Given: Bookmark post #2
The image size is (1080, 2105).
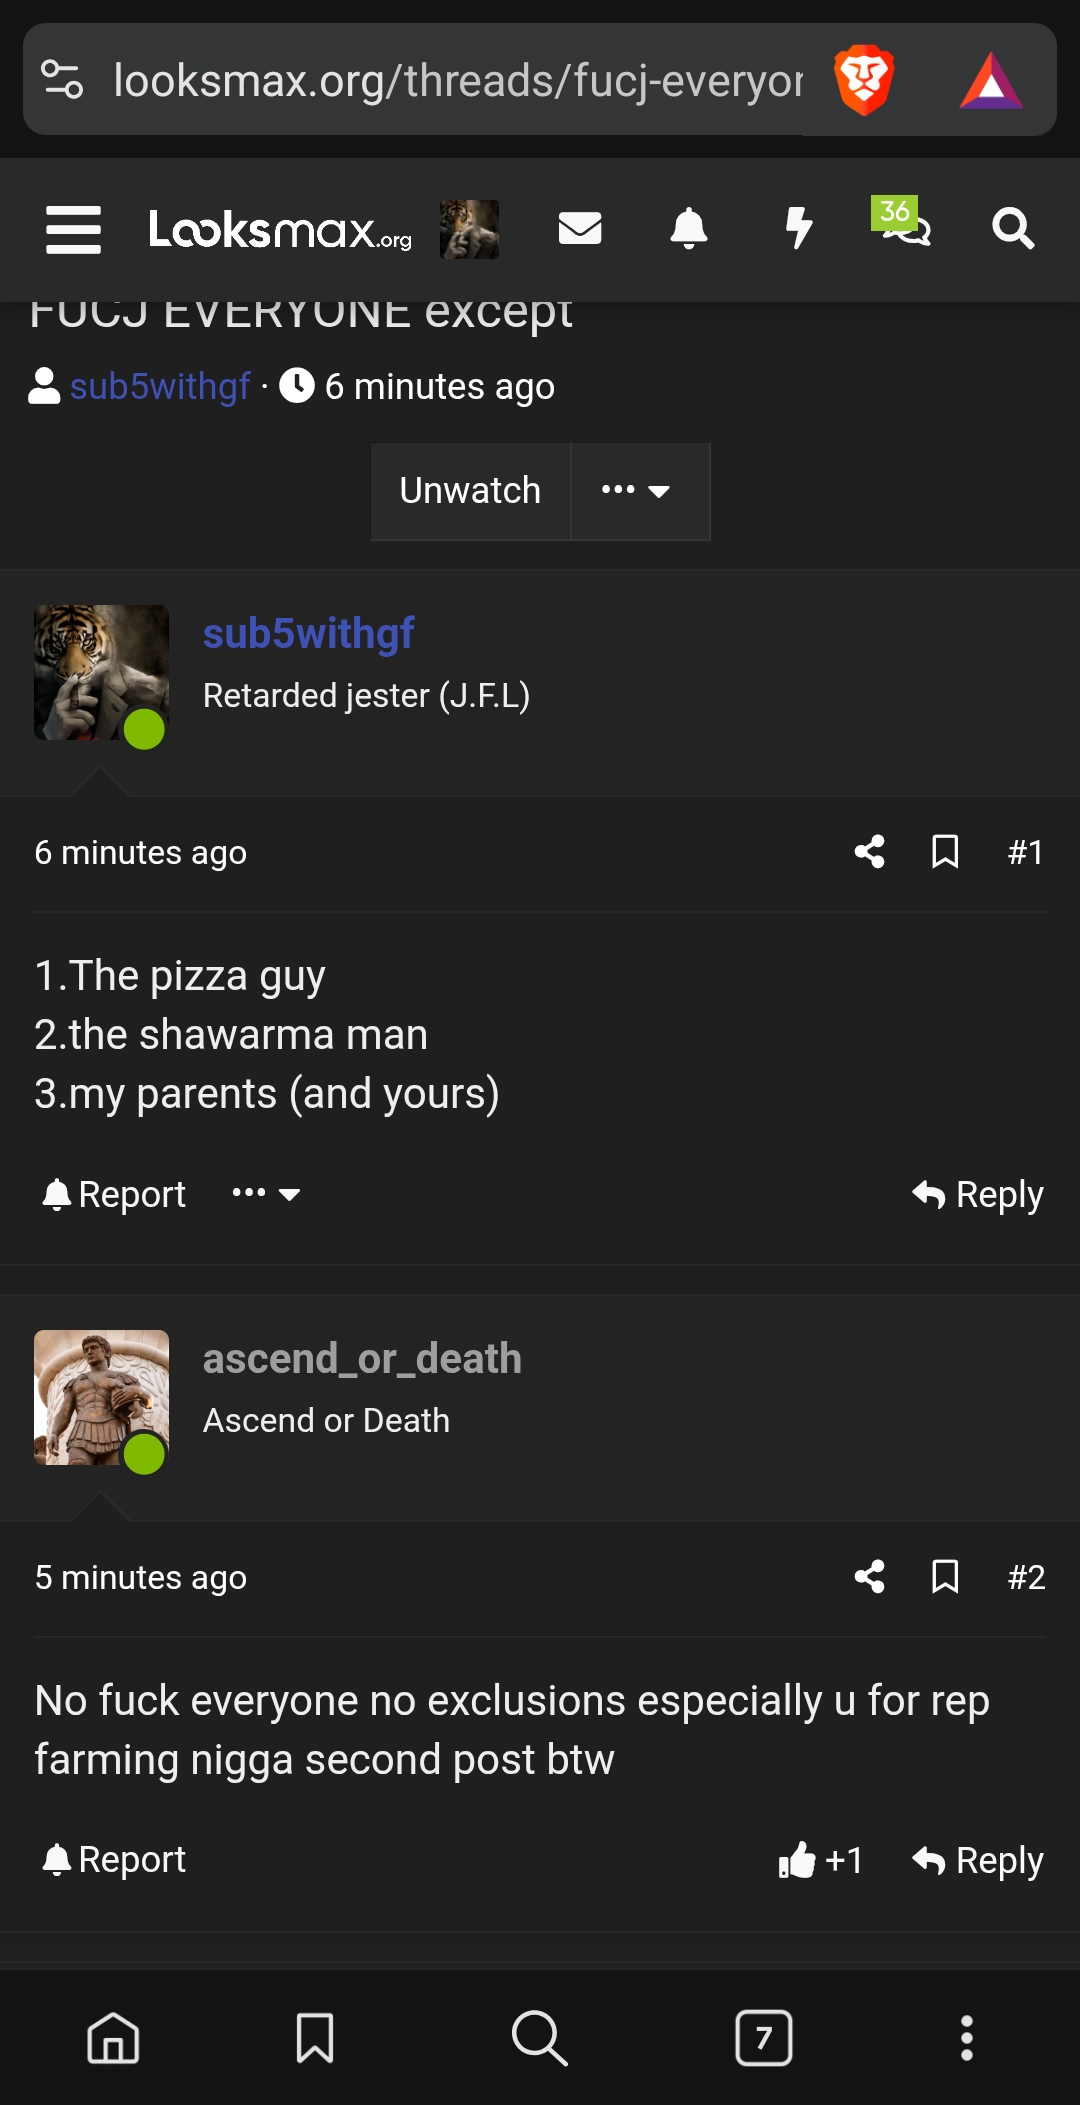Looking at the screenshot, I should (x=946, y=1577).
